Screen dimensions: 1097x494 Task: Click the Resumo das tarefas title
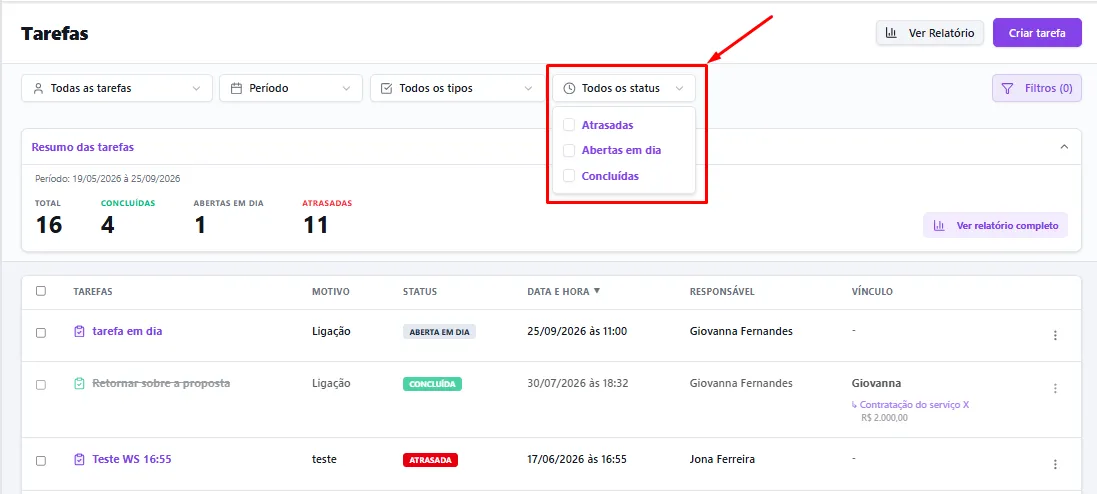point(83,148)
